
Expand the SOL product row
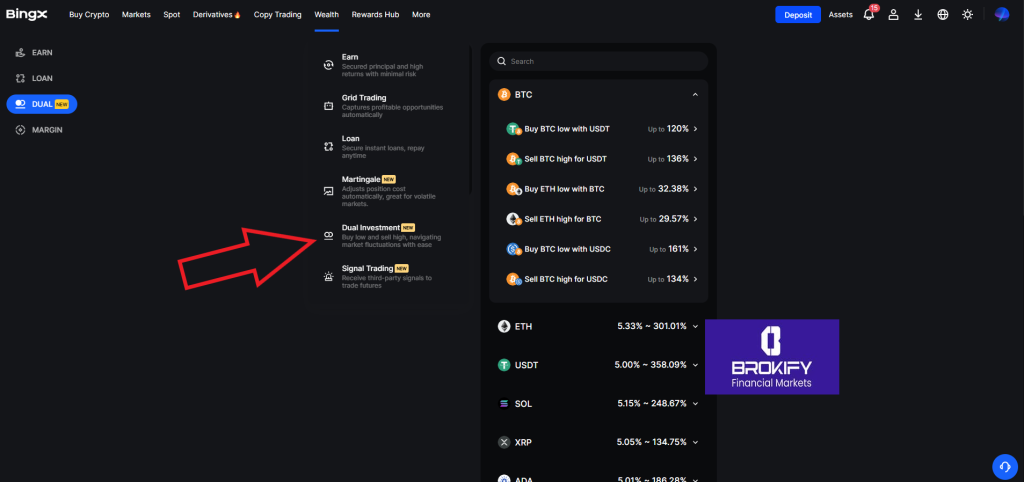click(x=598, y=403)
